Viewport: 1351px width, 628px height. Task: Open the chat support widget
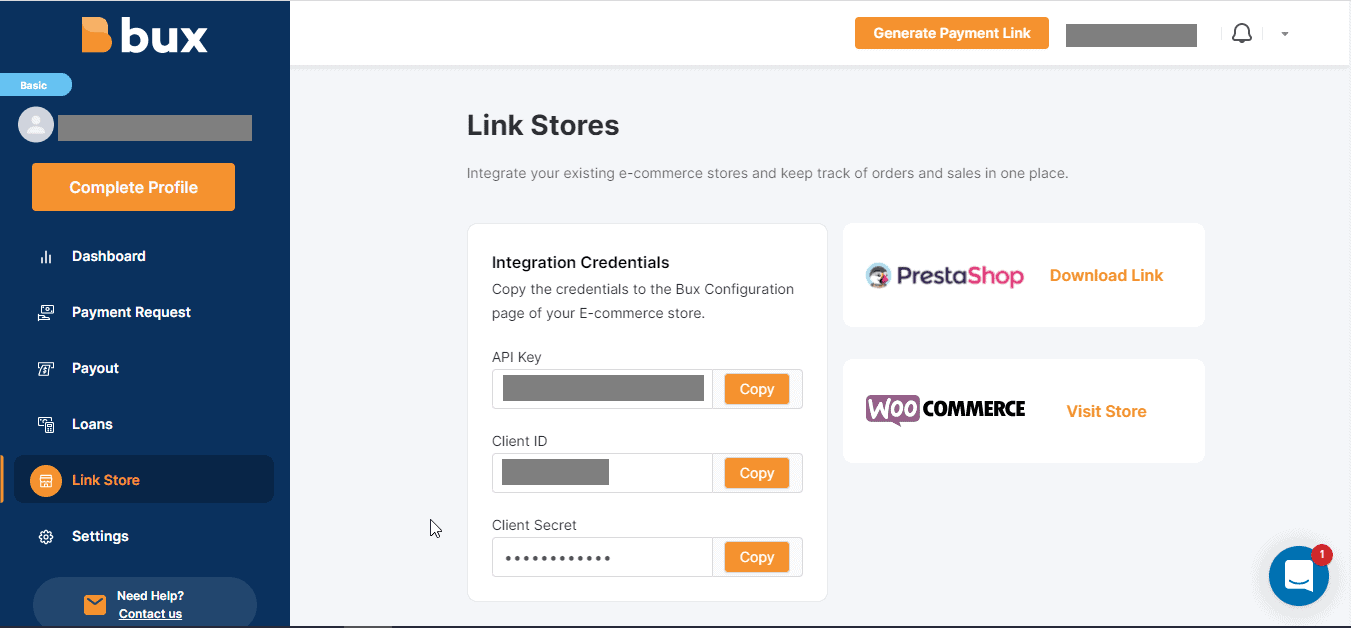point(1298,576)
